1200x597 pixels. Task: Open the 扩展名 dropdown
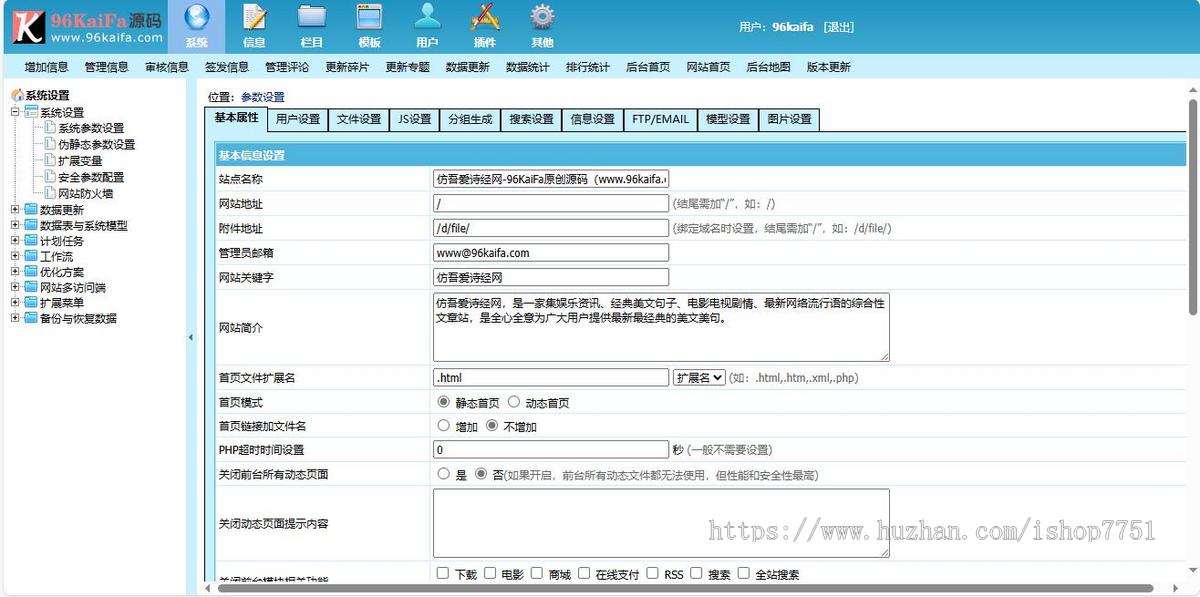tap(699, 378)
